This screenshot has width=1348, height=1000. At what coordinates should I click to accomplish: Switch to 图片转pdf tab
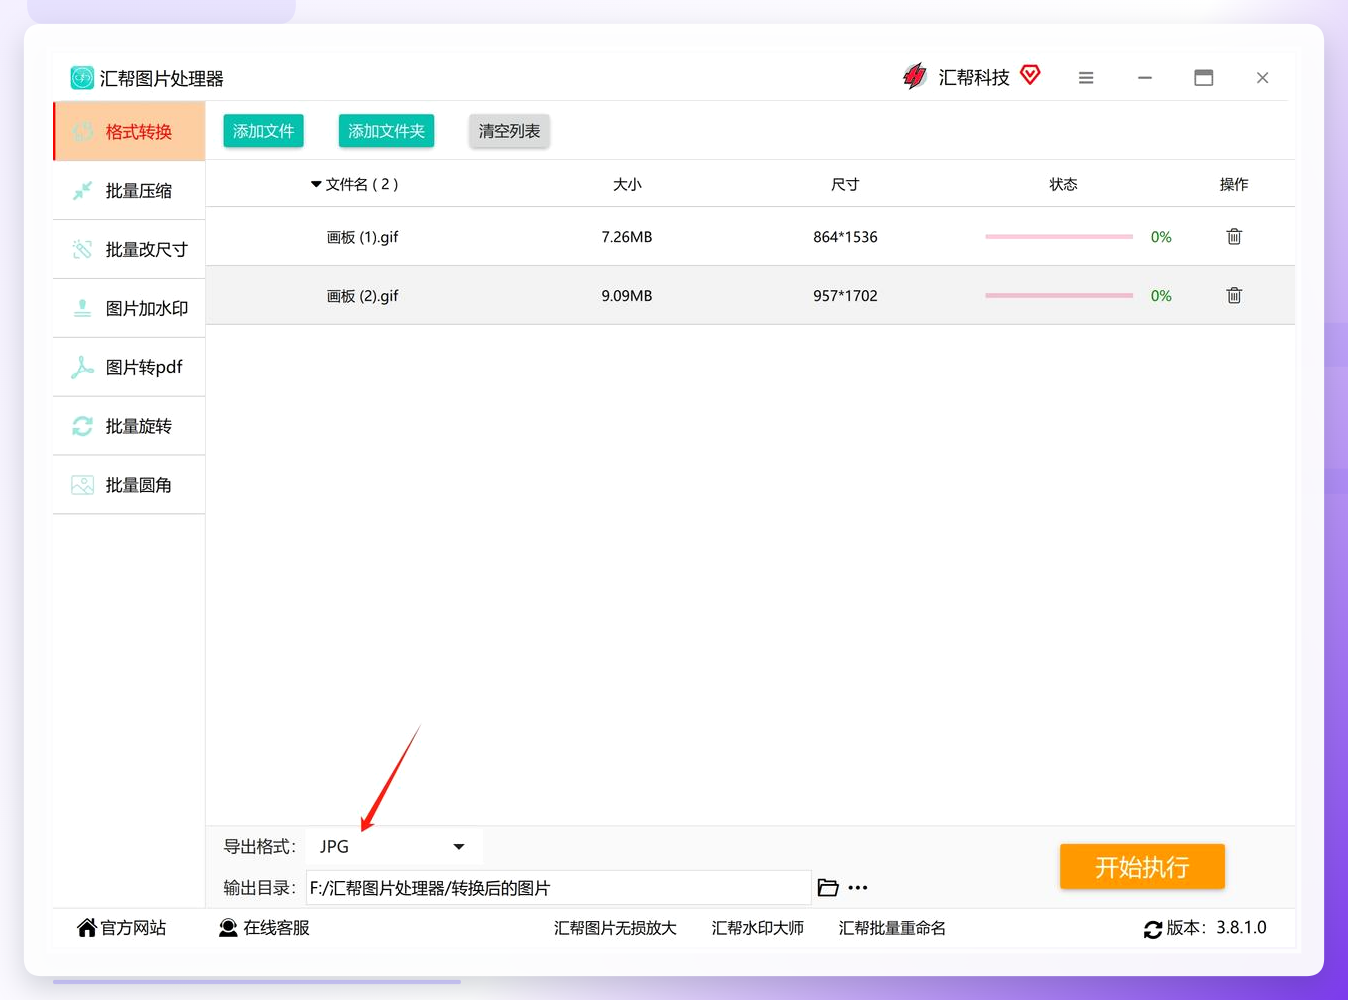pyautogui.click(x=129, y=367)
